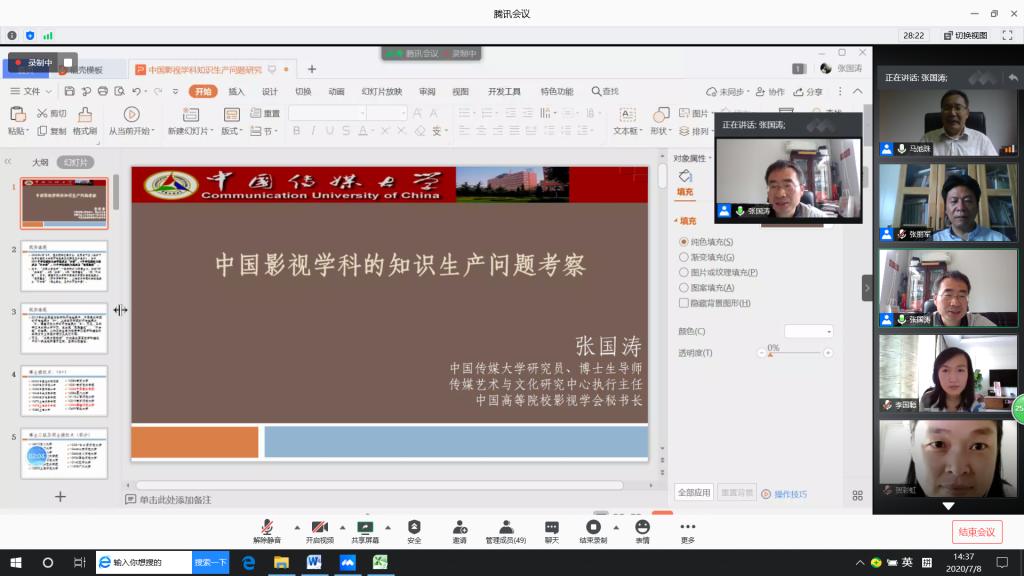The height and width of the screenshot is (576, 1024).
Task: Increase transparency with plus button
Action: pos(828,353)
